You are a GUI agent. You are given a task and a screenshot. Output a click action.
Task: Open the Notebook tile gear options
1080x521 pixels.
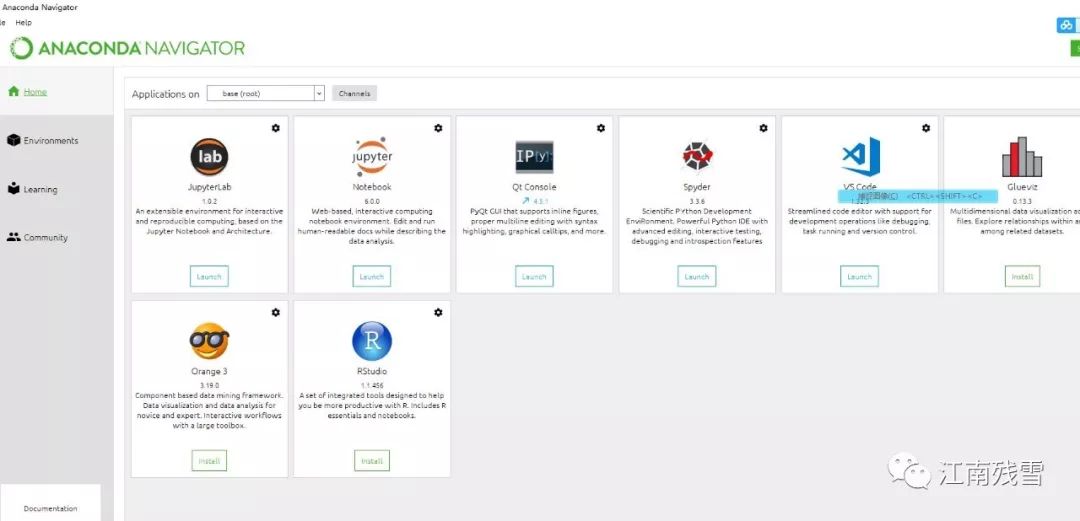[x=438, y=128]
